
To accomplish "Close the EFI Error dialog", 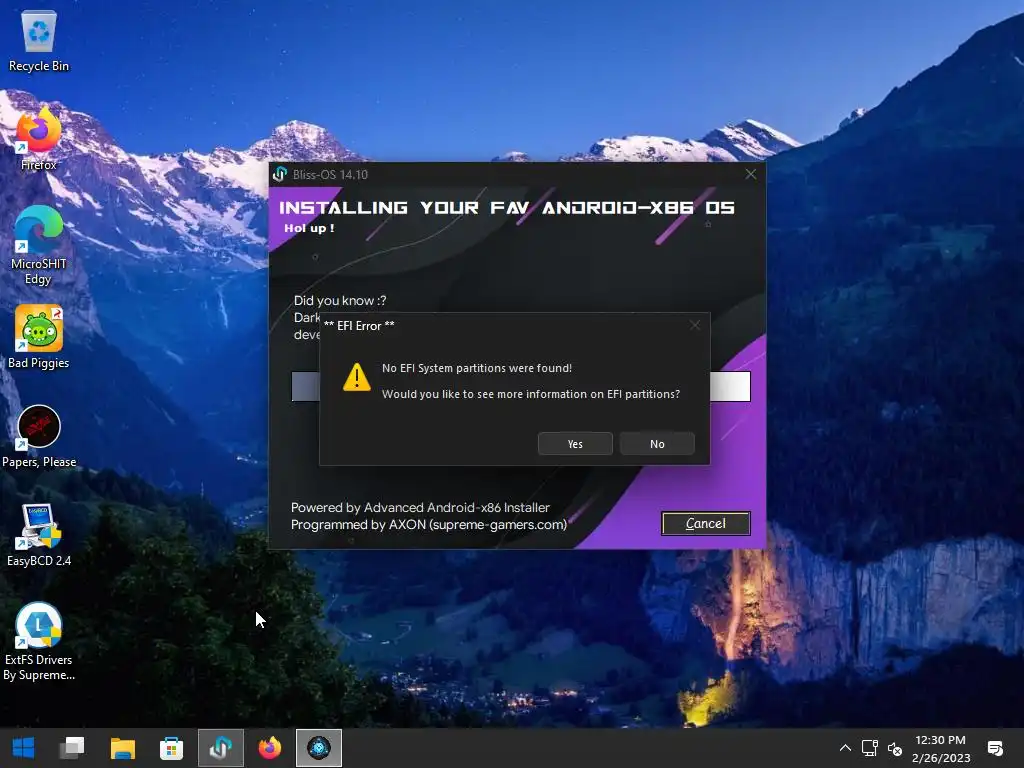I will click(695, 325).
